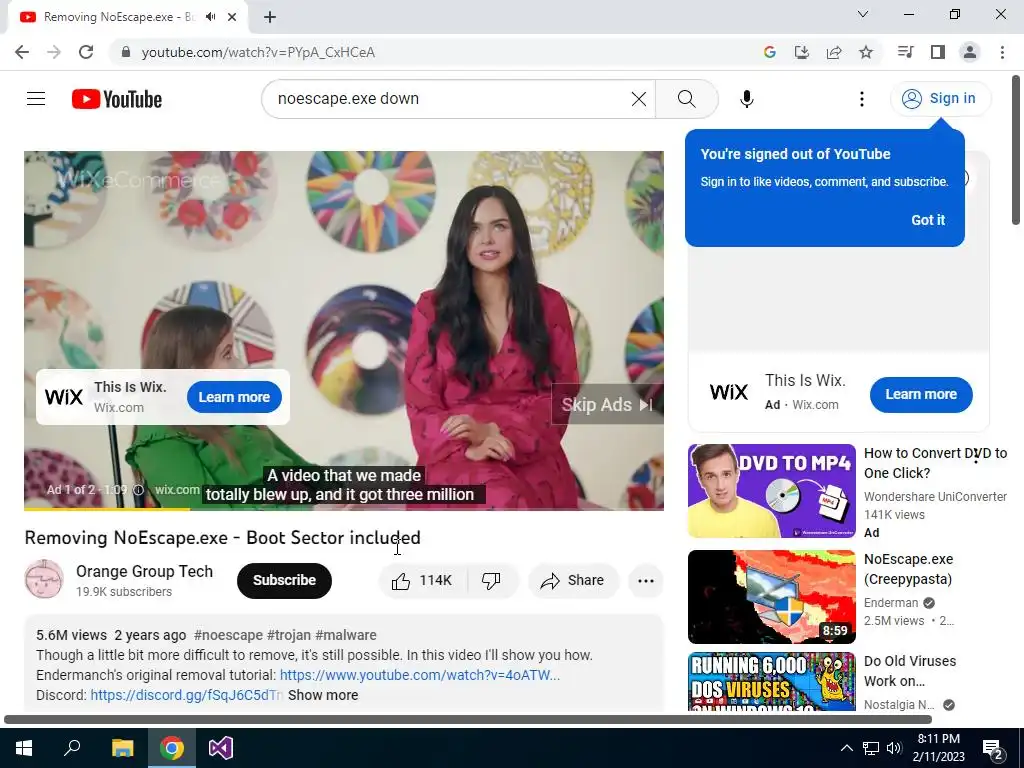This screenshot has height=768, width=1024.
Task: Subscribe to Orange Group Tech
Action: coord(284,580)
